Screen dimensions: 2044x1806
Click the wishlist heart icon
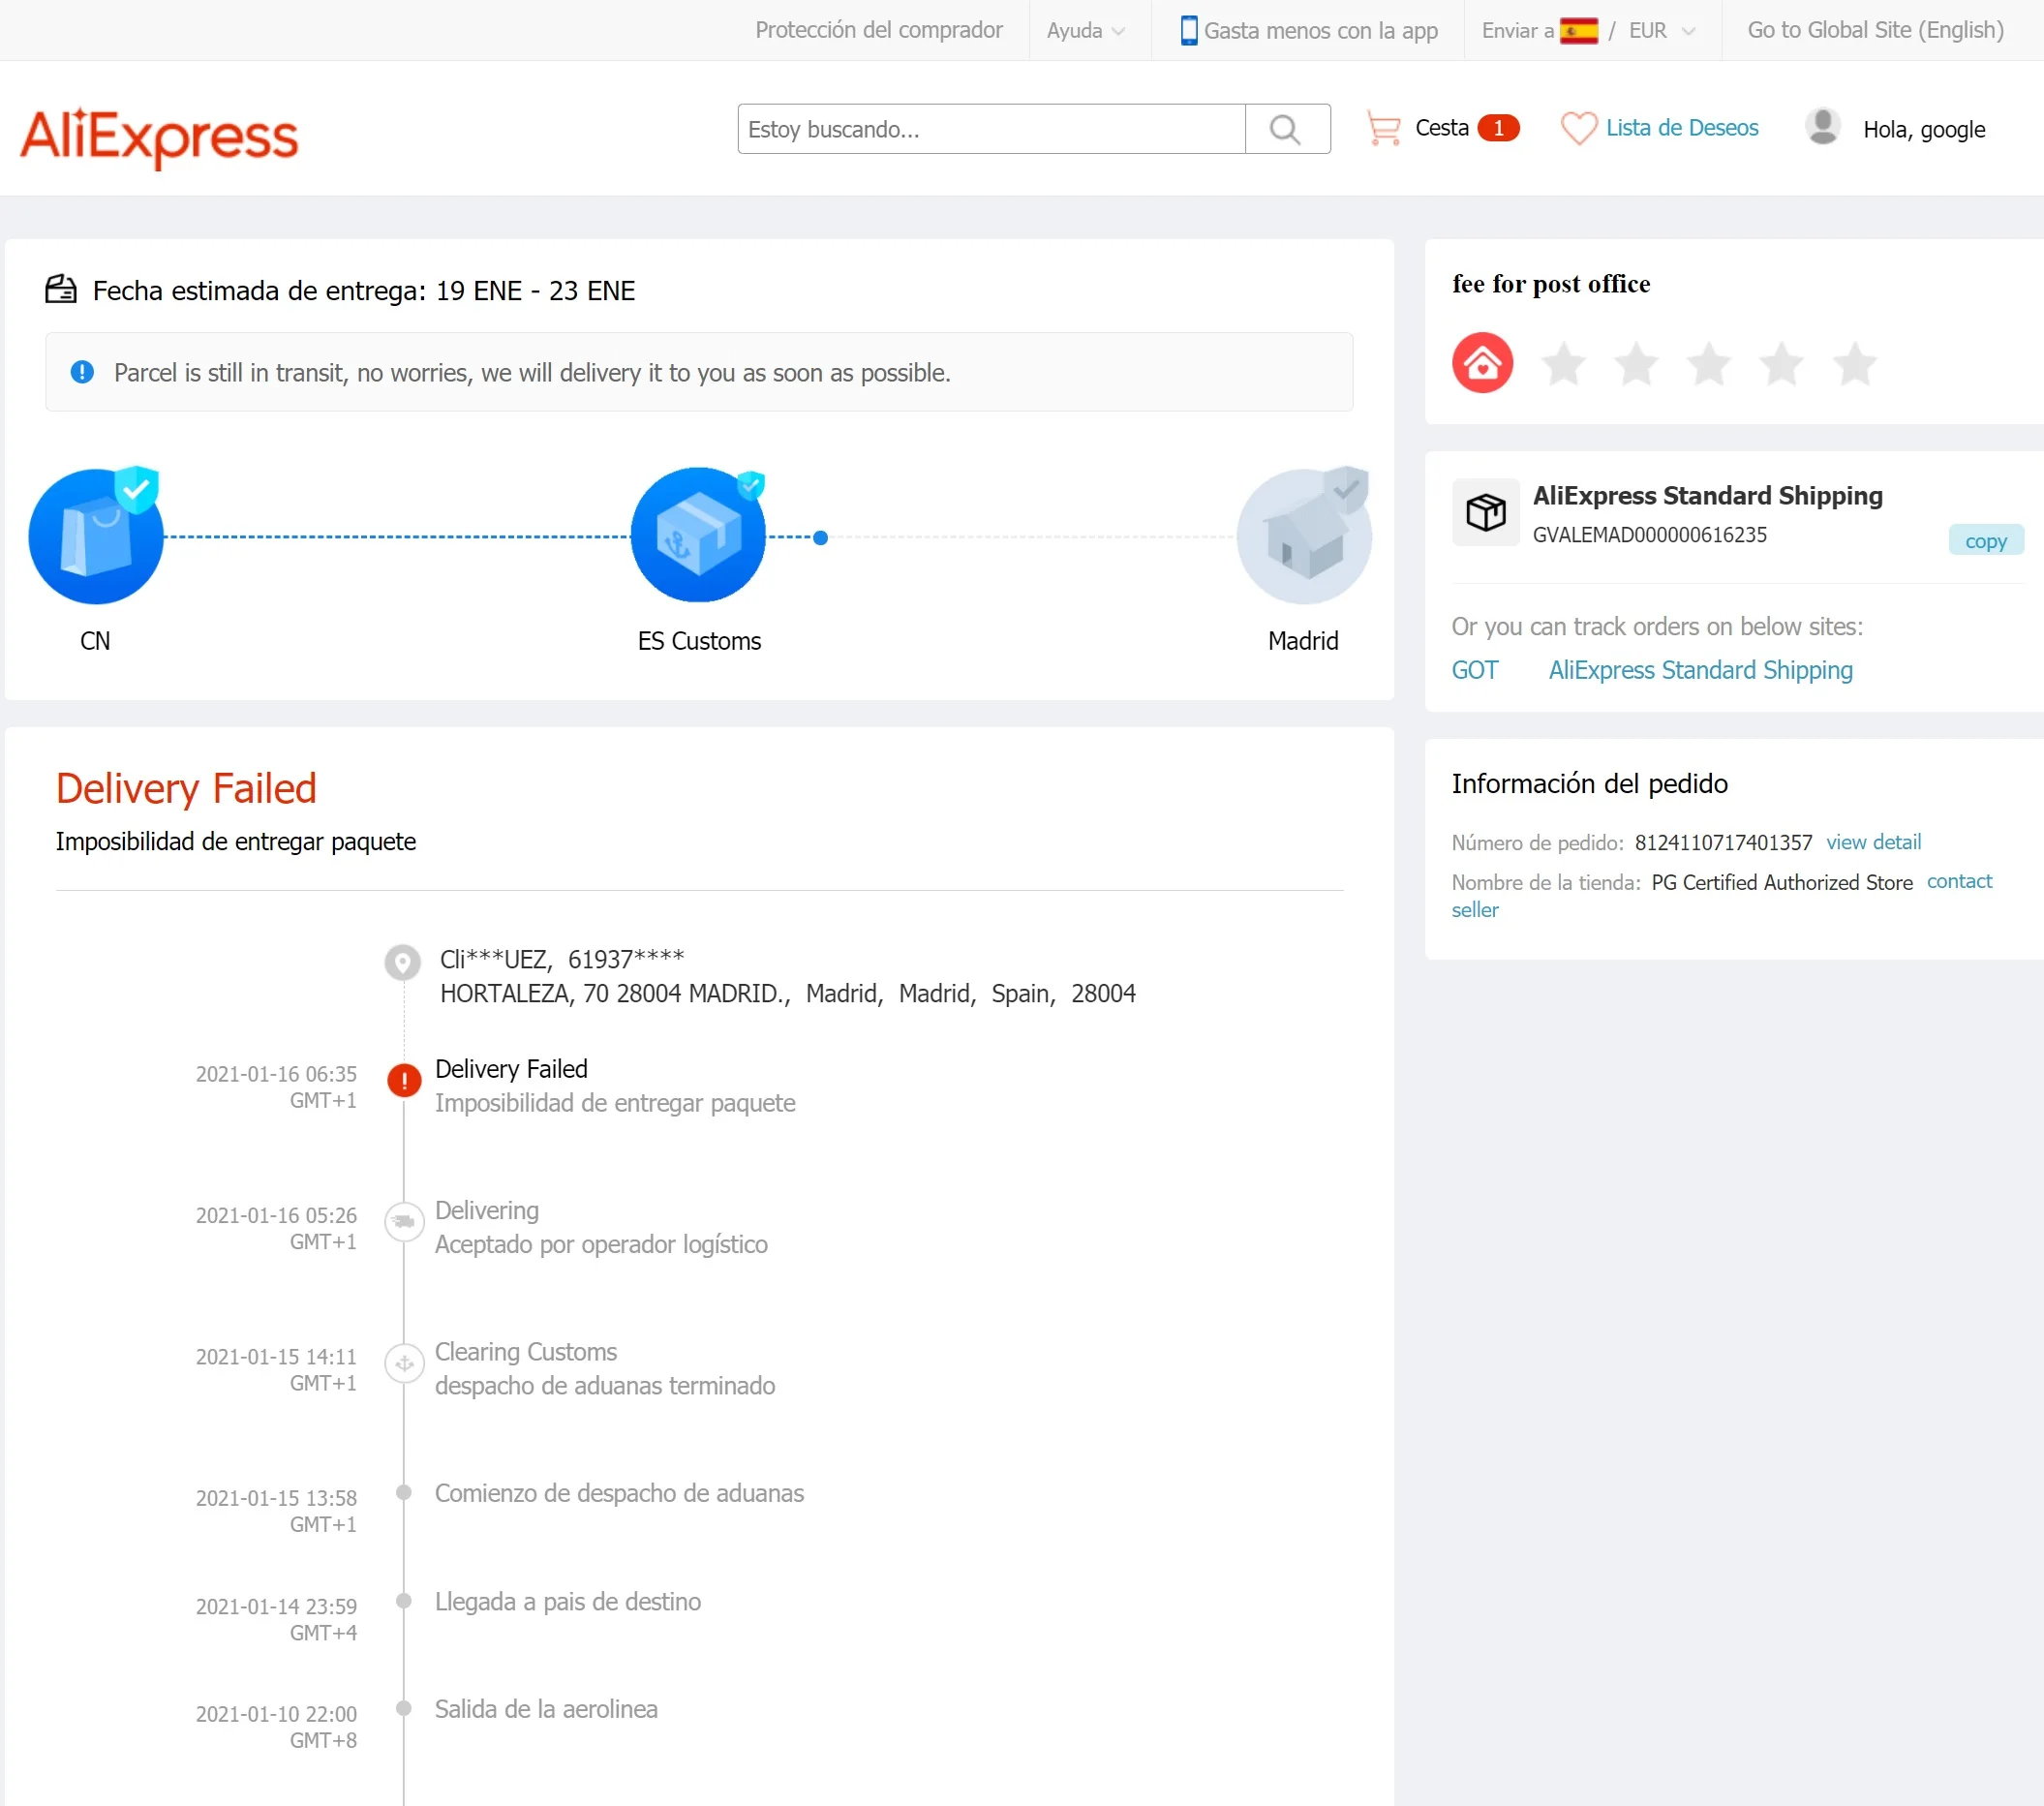click(1578, 129)
